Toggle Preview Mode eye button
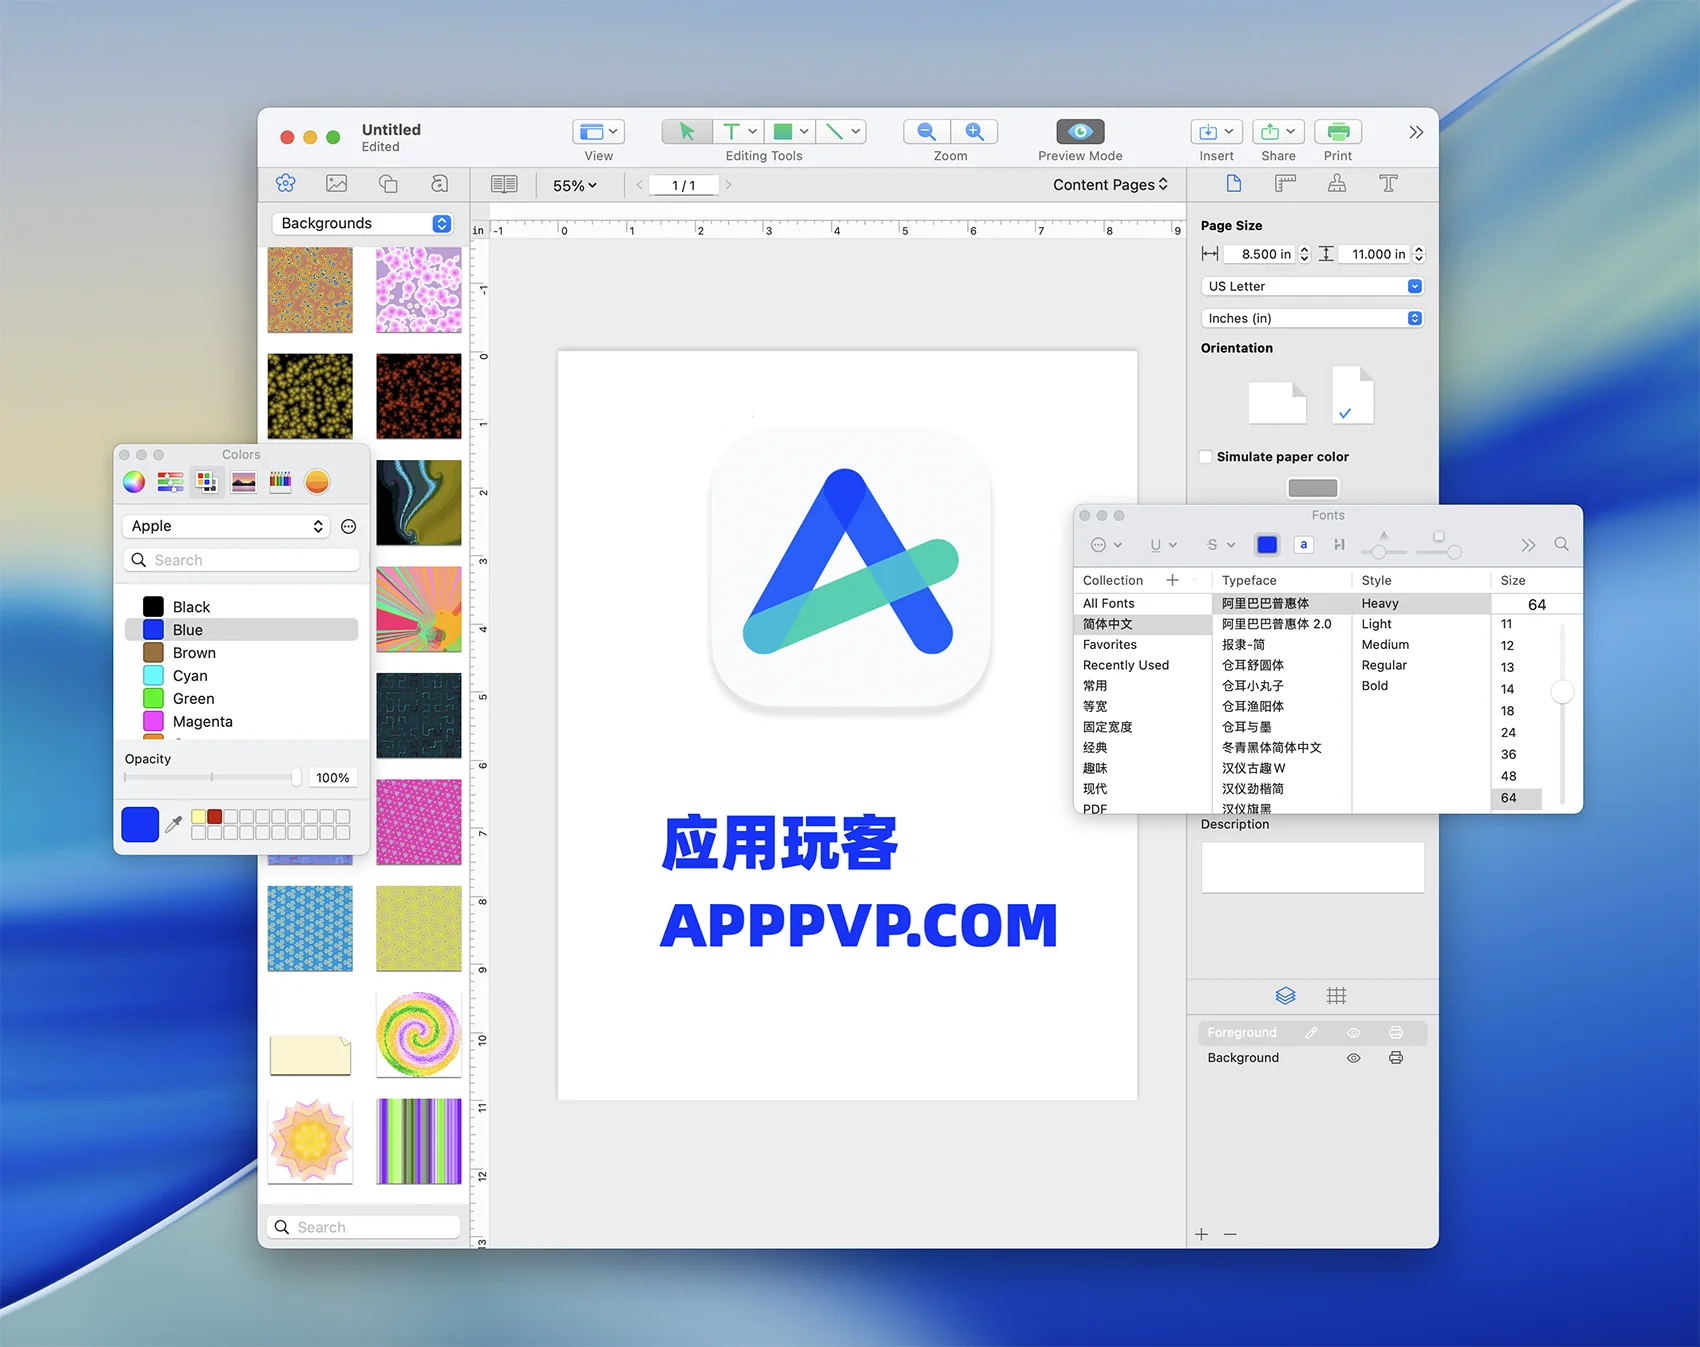Viewport: 1700px width, 1347px height. click(1080, 131)
